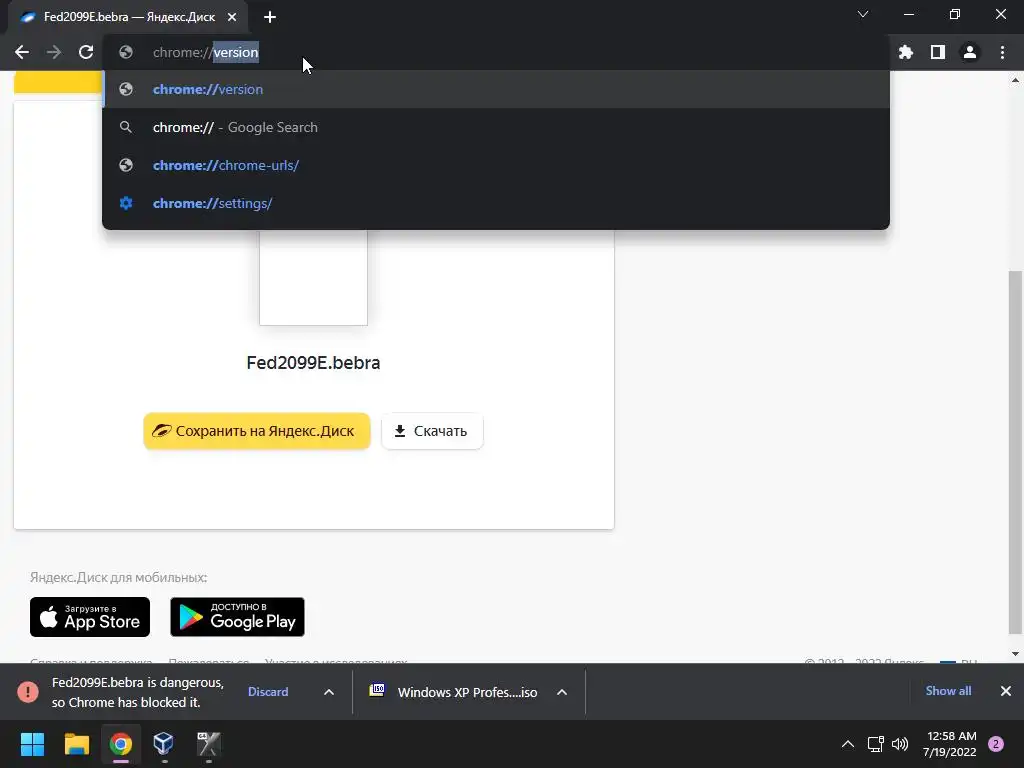Click the red dangerous download warning icon
The height and width of the screenshot is (768, 1024).
(28, 692)
